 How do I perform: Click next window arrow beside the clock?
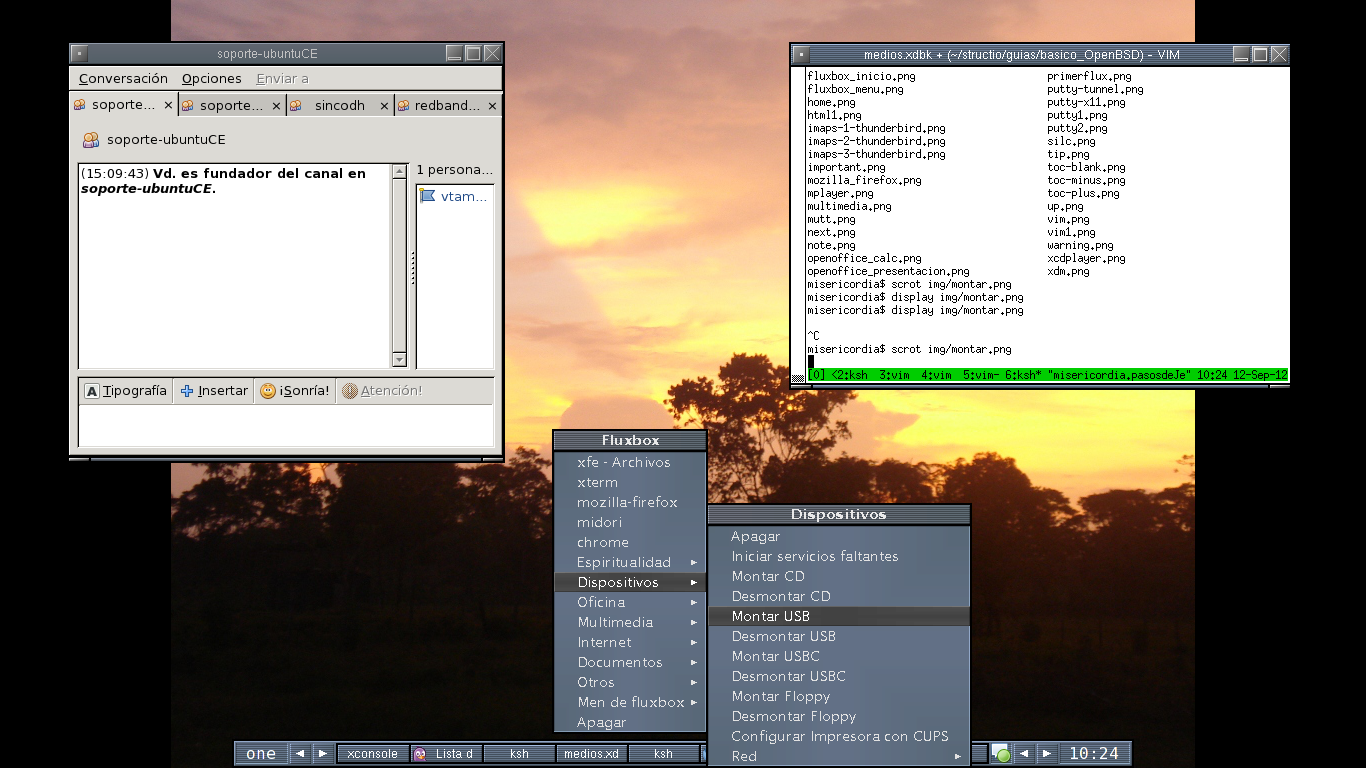1047,754
